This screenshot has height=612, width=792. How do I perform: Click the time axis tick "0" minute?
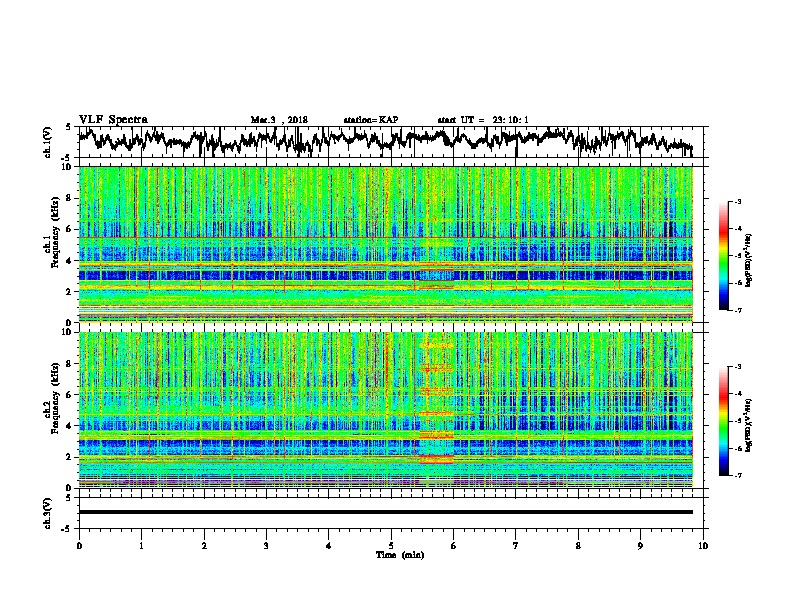tap(79, 546)
